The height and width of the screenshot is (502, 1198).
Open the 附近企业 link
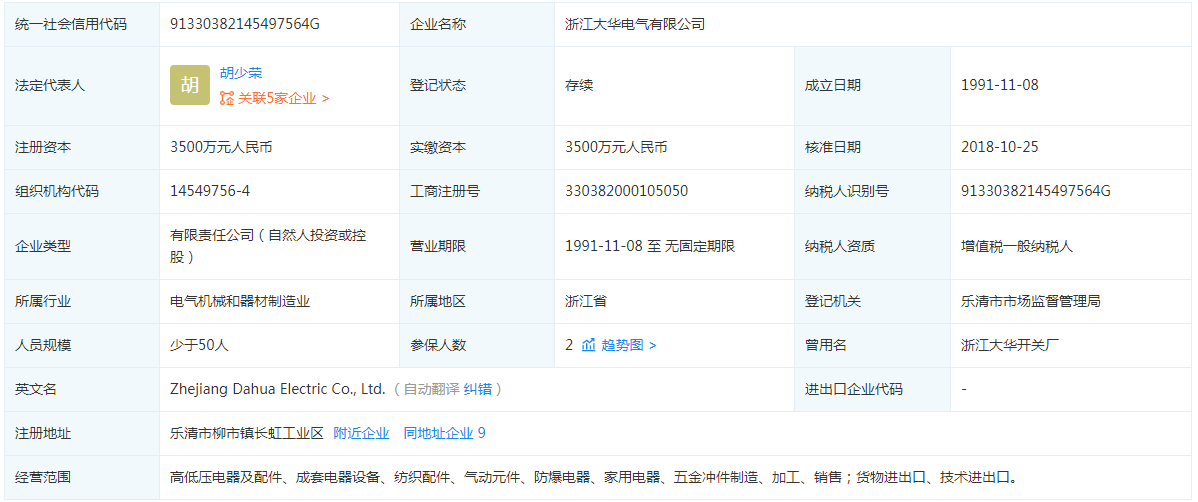tap(361, 433)
